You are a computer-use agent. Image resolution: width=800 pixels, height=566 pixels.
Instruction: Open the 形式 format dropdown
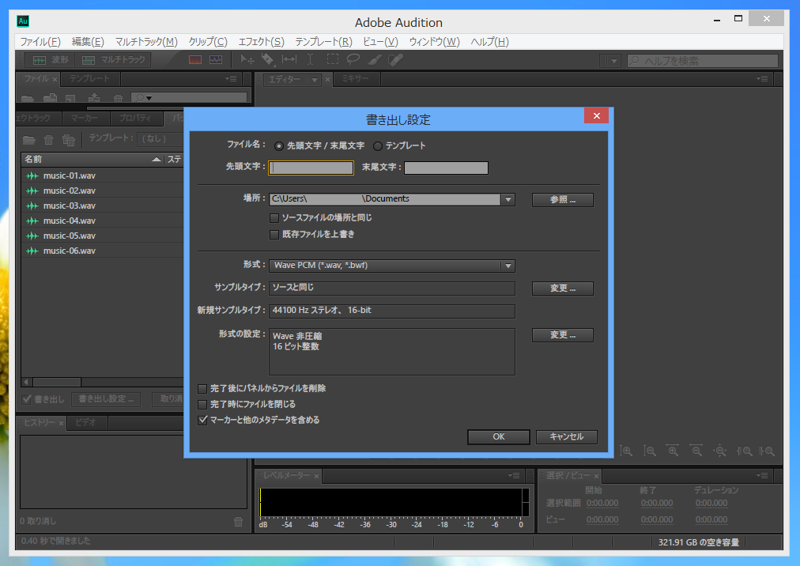392,265
